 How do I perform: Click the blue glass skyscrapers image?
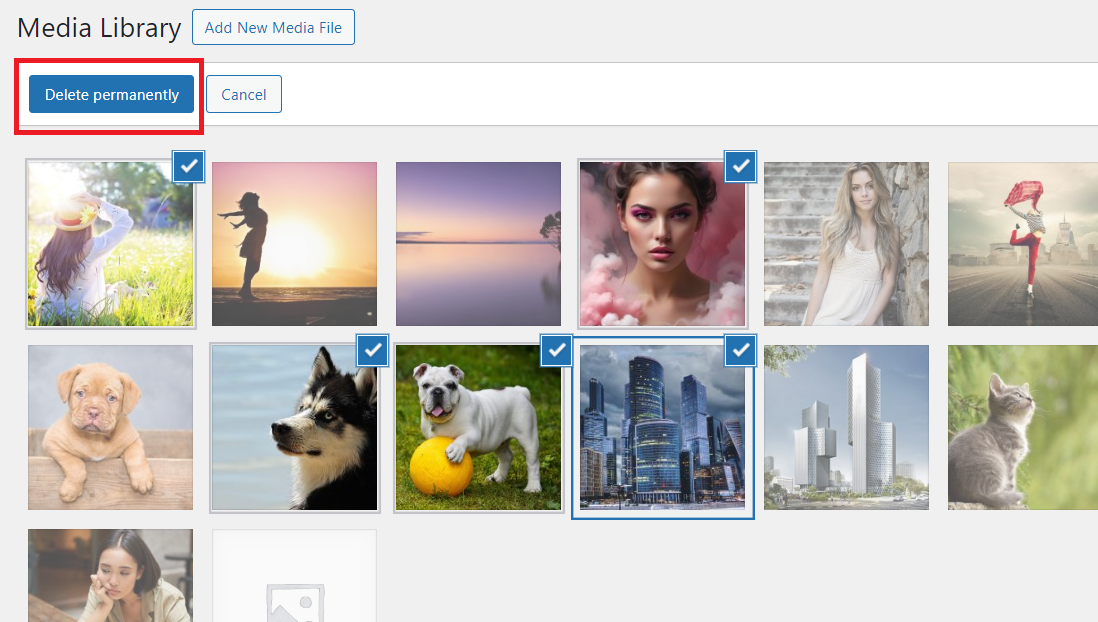(x=662, y=427)
